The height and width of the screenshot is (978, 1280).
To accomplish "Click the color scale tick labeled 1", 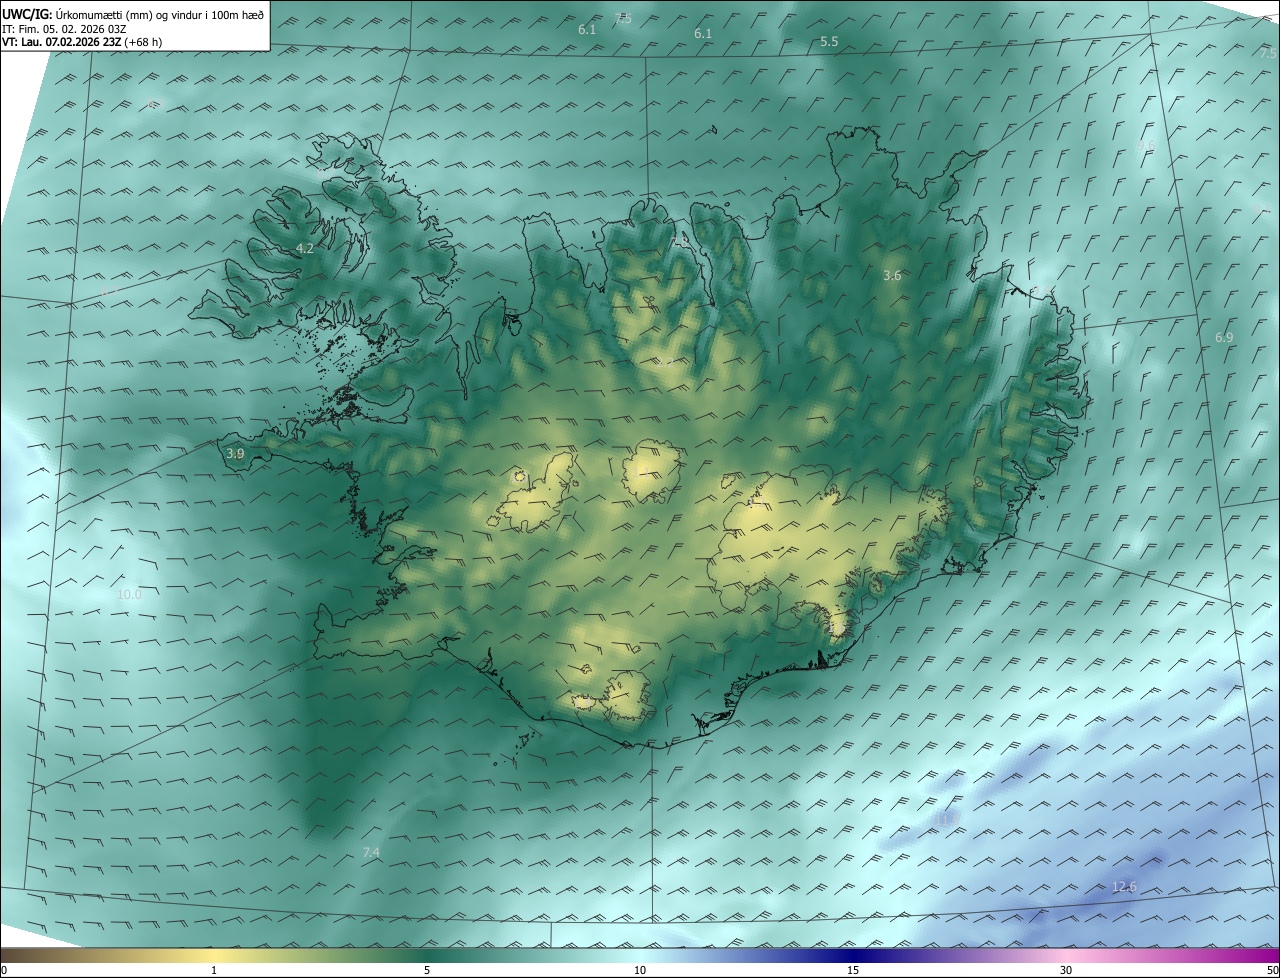I will click(214, 970).
